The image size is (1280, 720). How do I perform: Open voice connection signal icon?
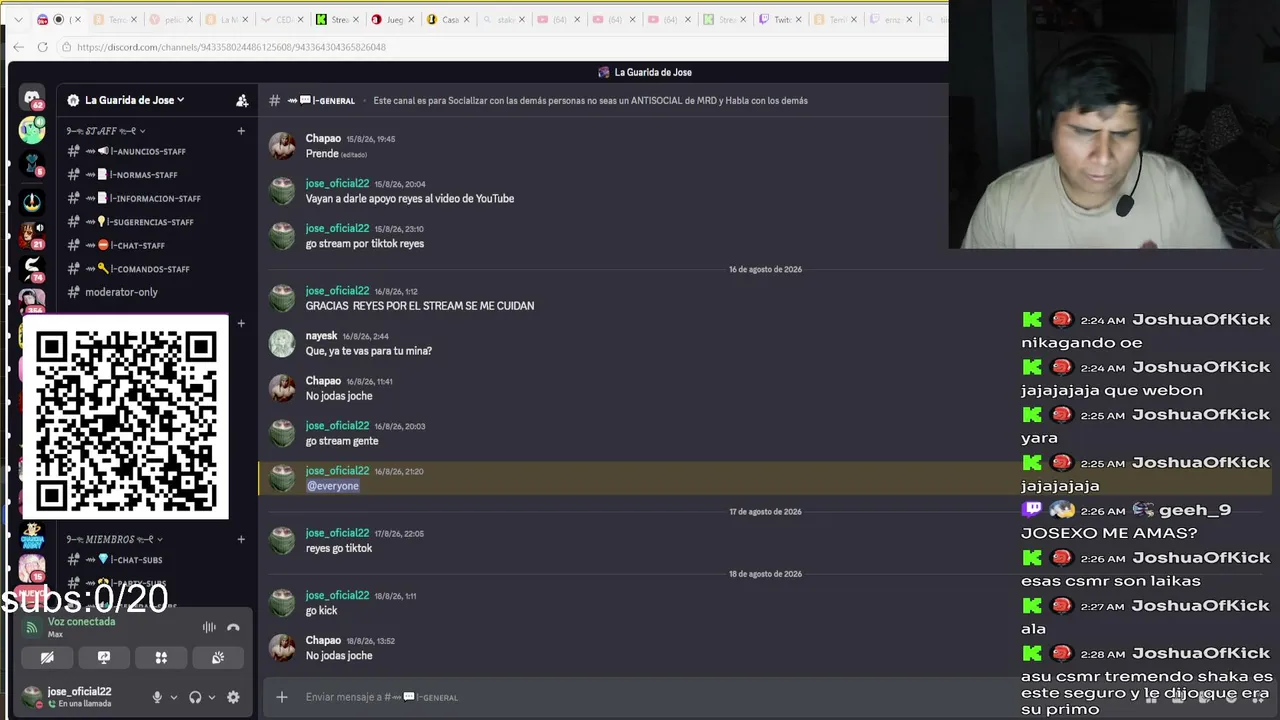coord(32,627)
